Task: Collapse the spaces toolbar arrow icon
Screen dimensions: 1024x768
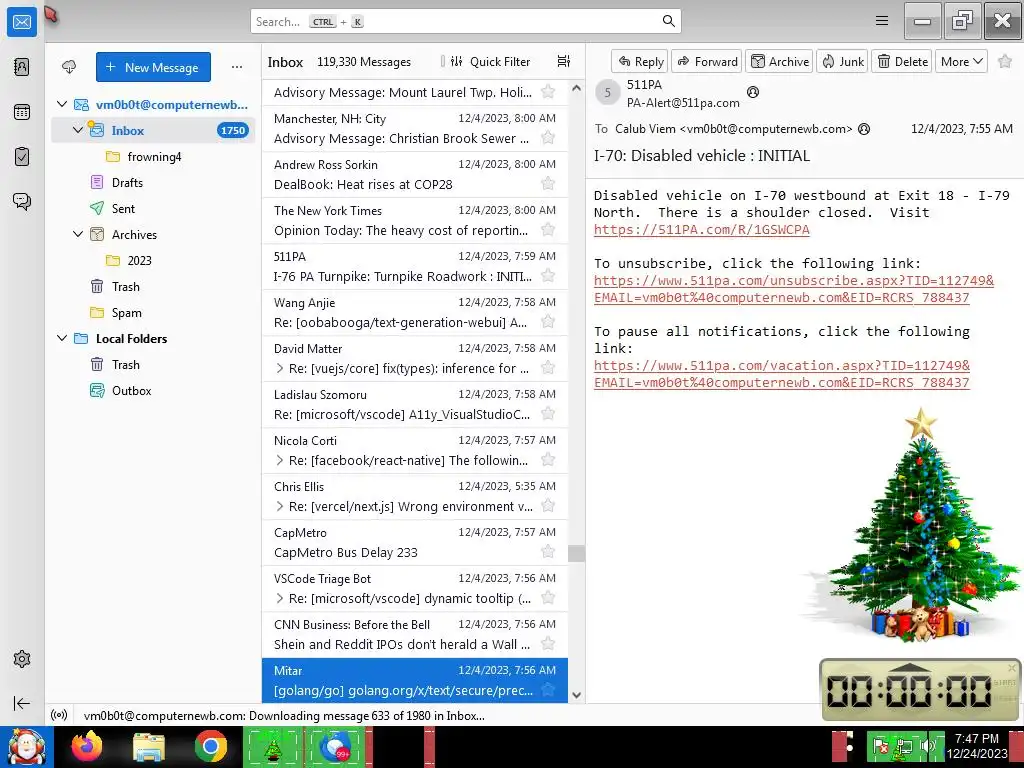Action: [x=22, y=703]
